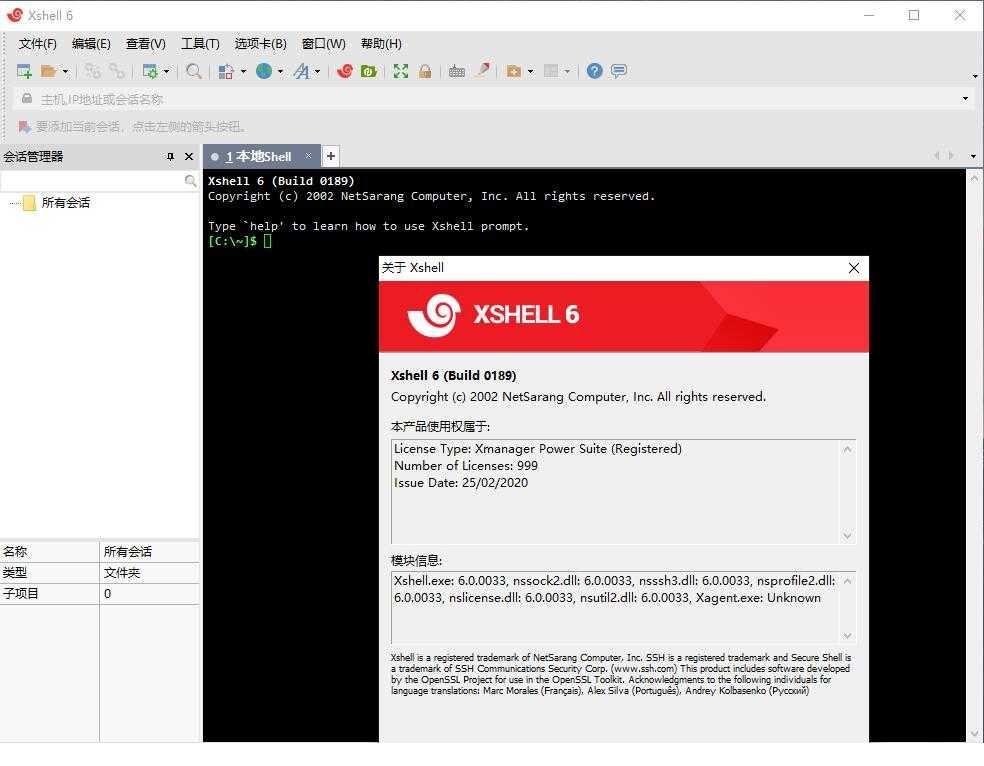Create a new session with toolbar icon
984x766 pixels.
[x=24, y=72]
